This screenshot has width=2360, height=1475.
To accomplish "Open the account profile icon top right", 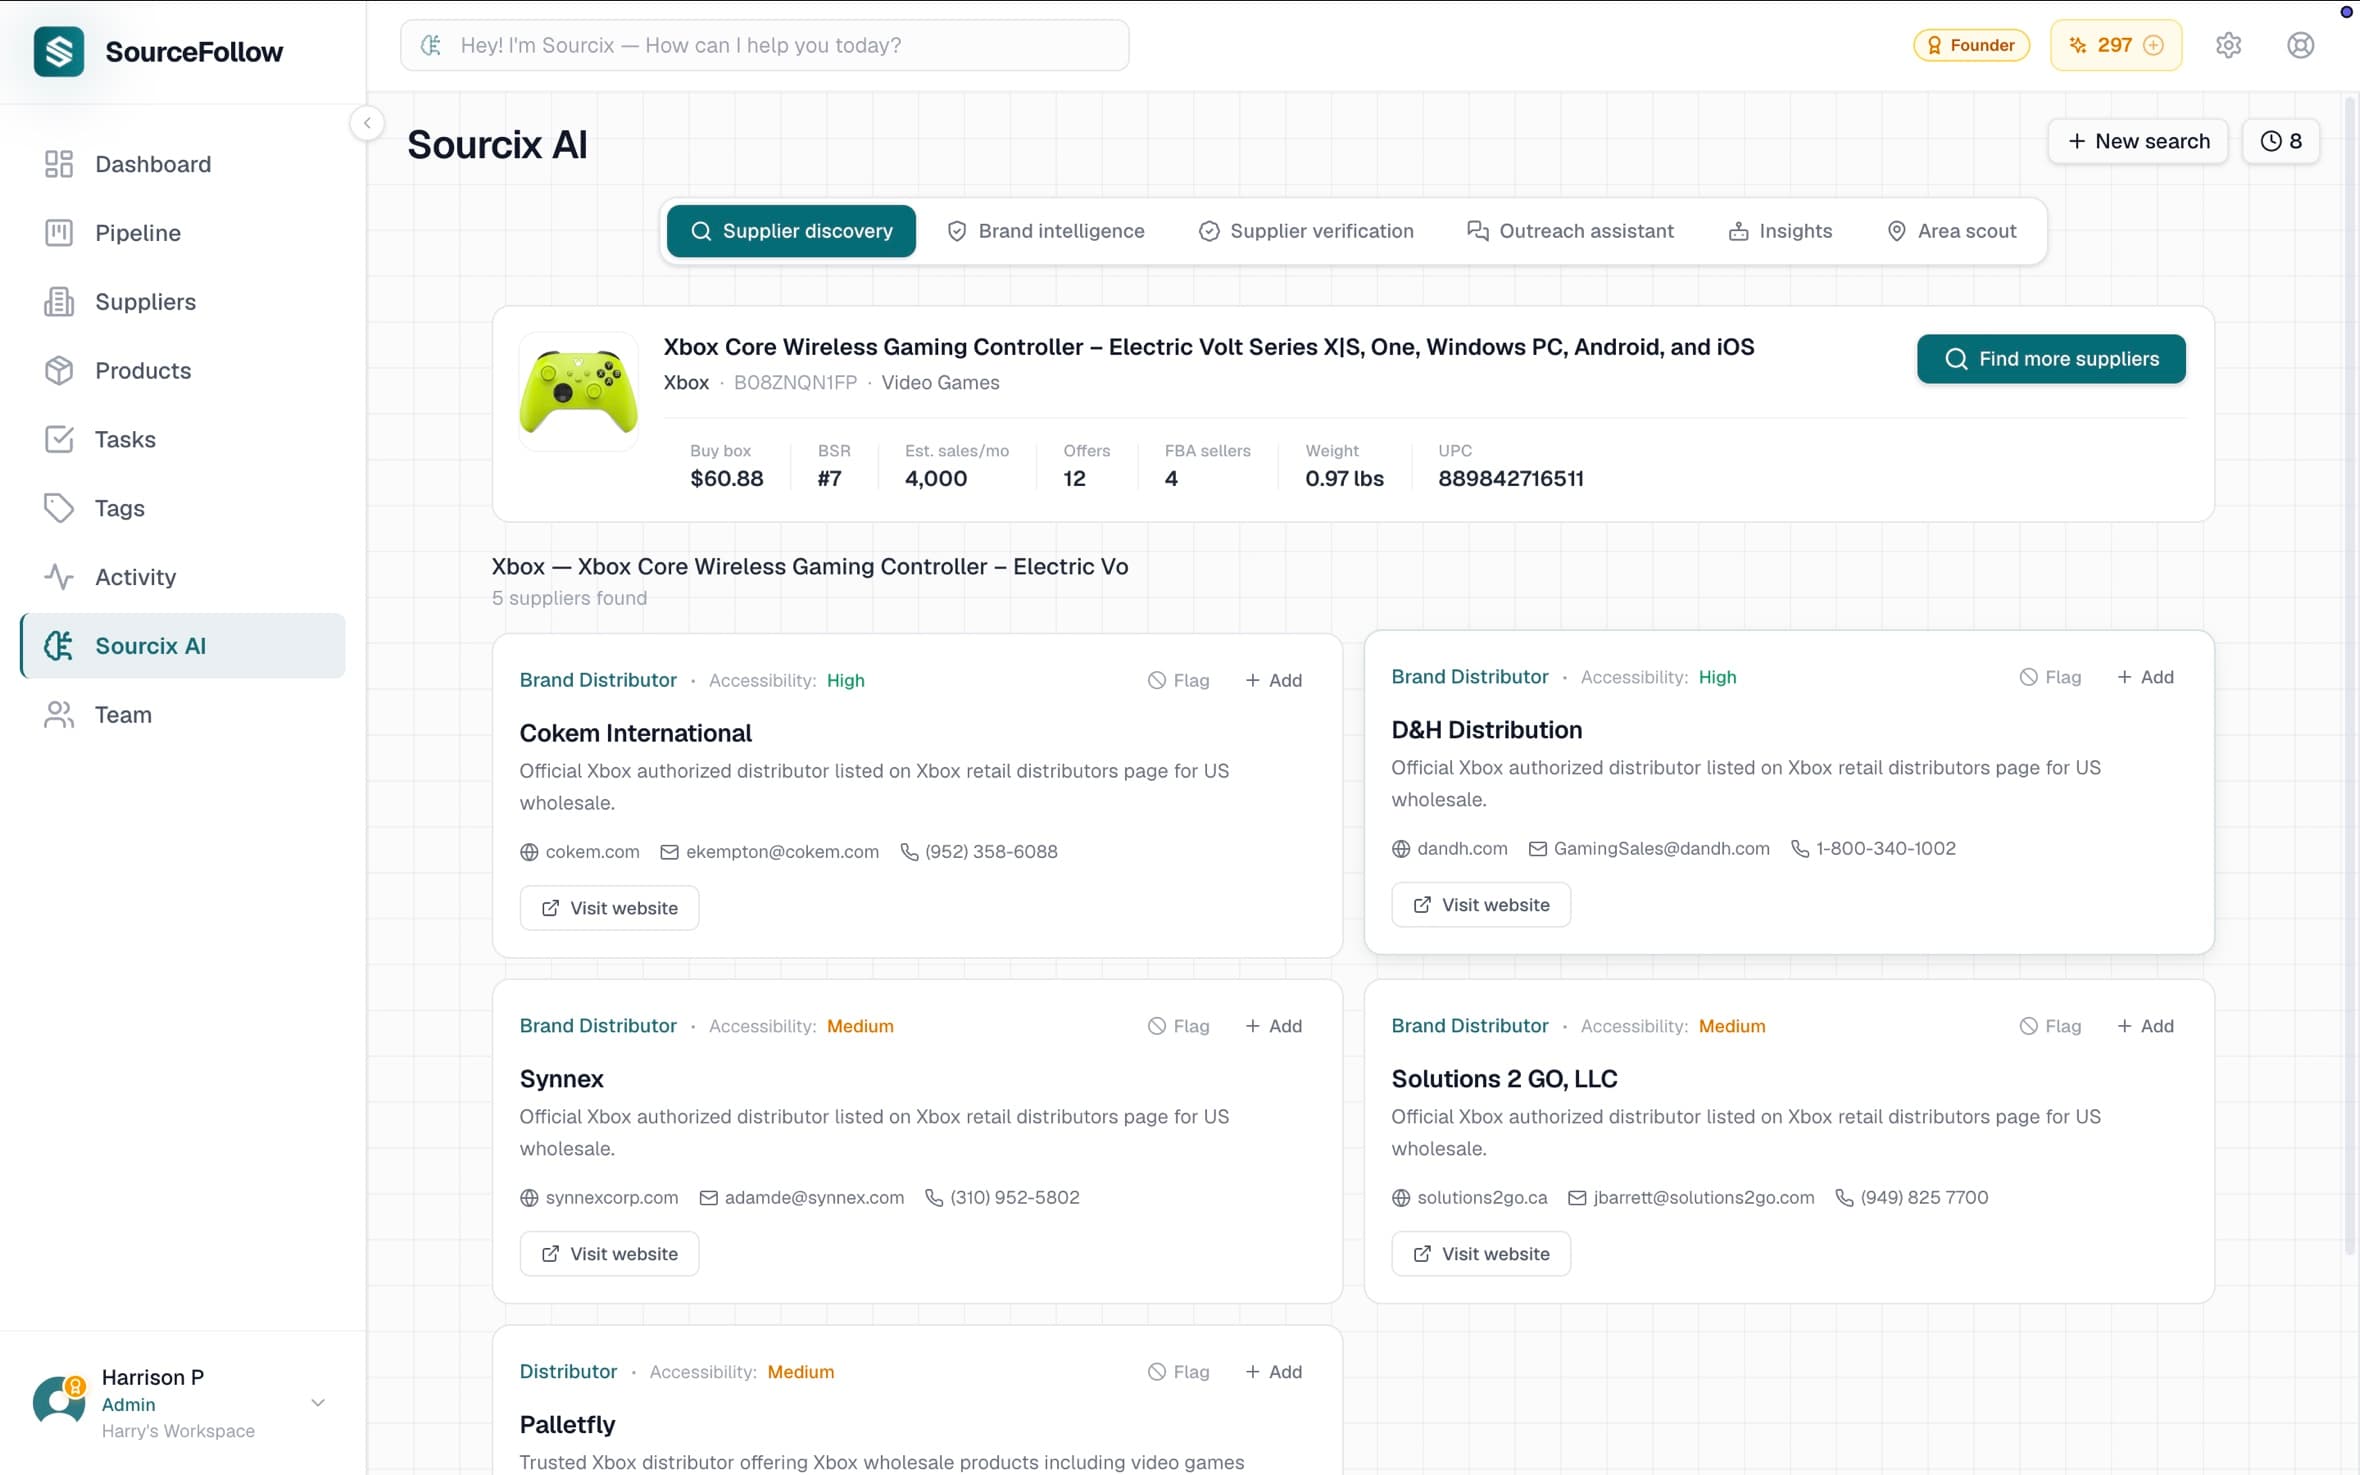I will click(x=2299, y=44).
